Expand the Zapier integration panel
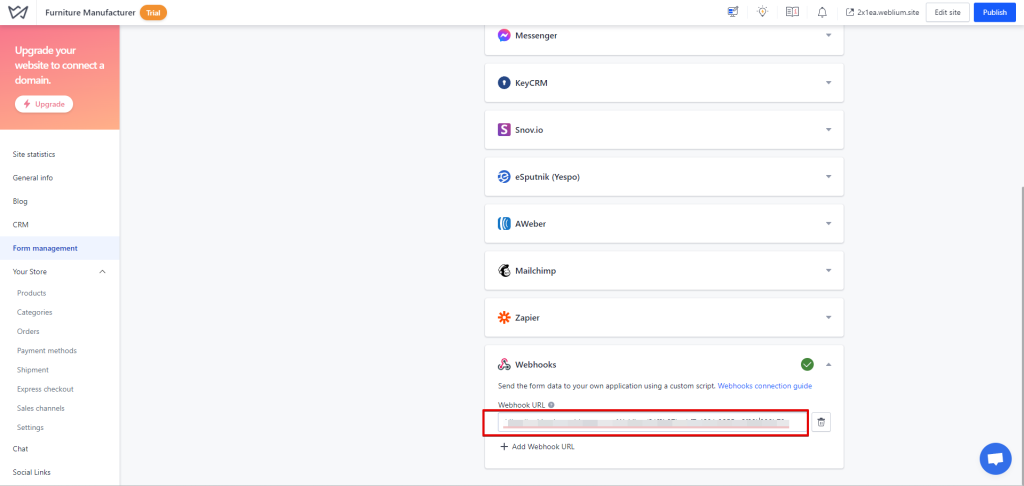Viewport: 1024px width, 486px height. pyautogui.click(x=828, y=317)
